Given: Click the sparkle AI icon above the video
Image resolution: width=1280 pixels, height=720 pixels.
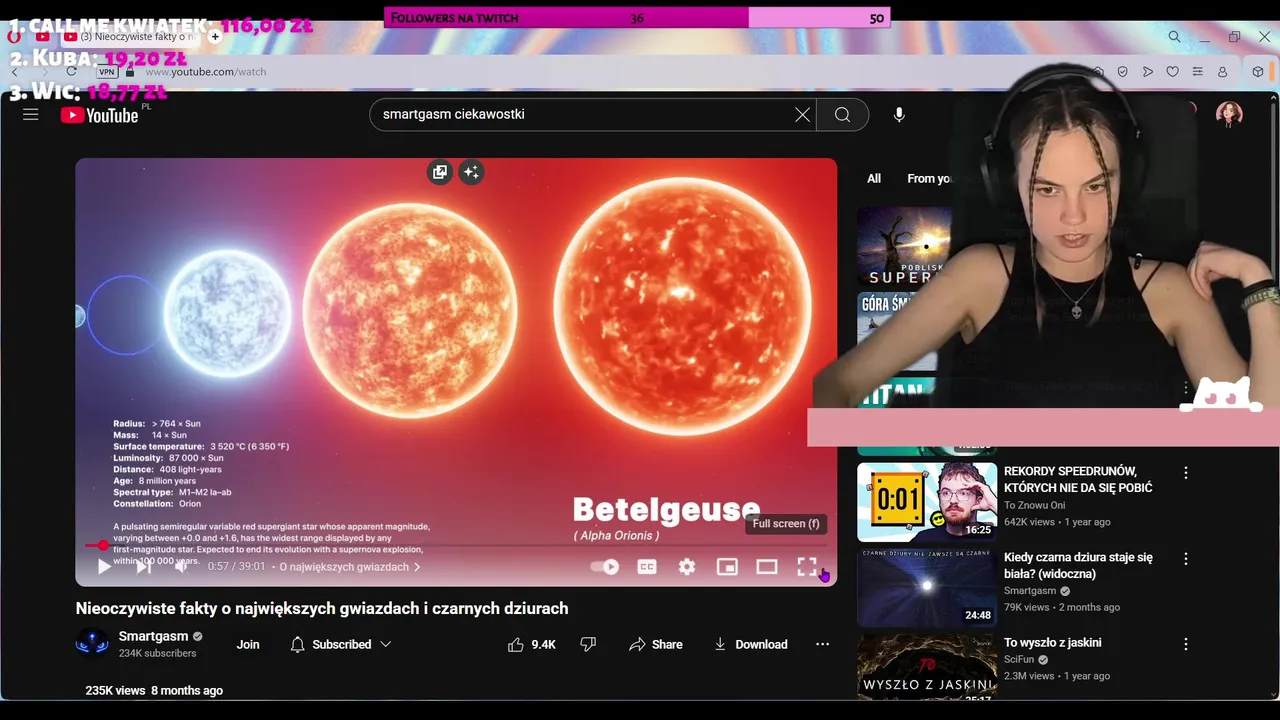Looking at the screenshot, I should click(x=471, y=172).
